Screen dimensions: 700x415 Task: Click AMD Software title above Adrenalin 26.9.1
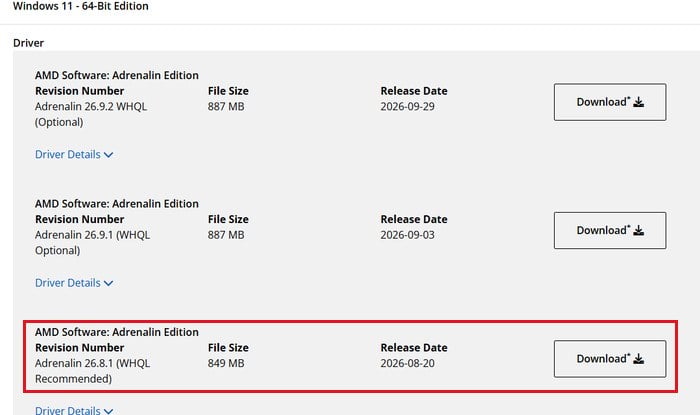tap(117, 204)
